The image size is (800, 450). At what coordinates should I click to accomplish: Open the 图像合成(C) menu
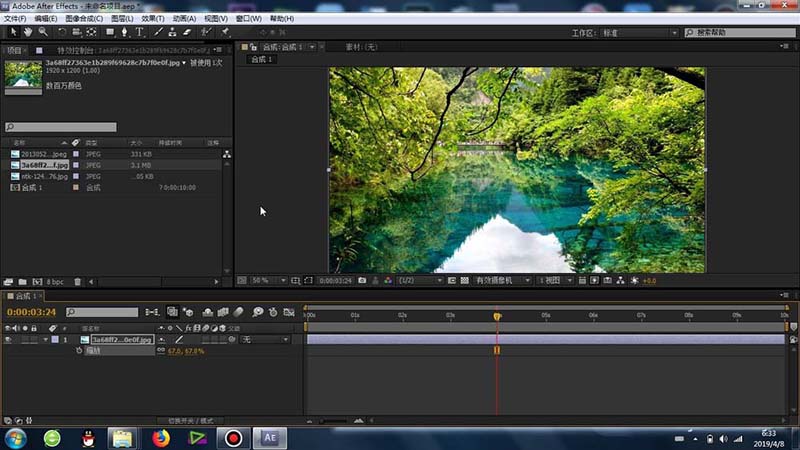[x=84, y=18]
